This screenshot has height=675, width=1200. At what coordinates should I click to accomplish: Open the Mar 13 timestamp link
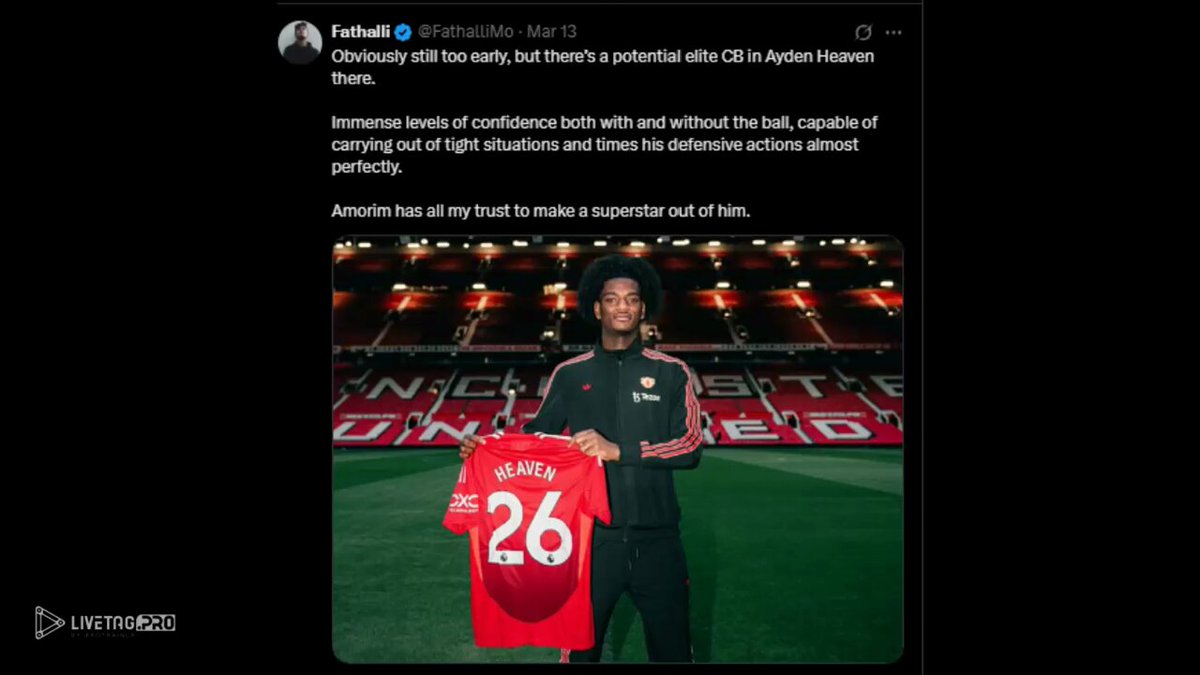click(x=551, y=32)
